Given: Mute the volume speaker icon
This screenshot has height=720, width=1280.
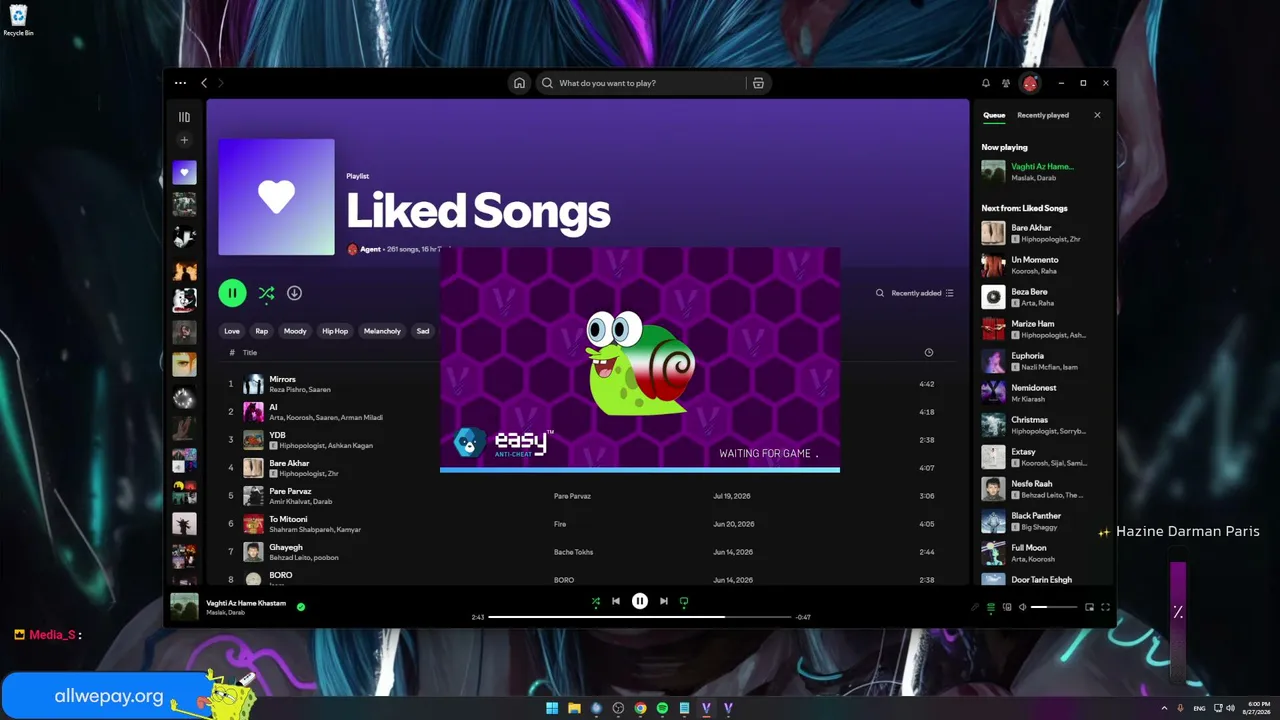Looking at the screenshot, I should [1023, 607].
